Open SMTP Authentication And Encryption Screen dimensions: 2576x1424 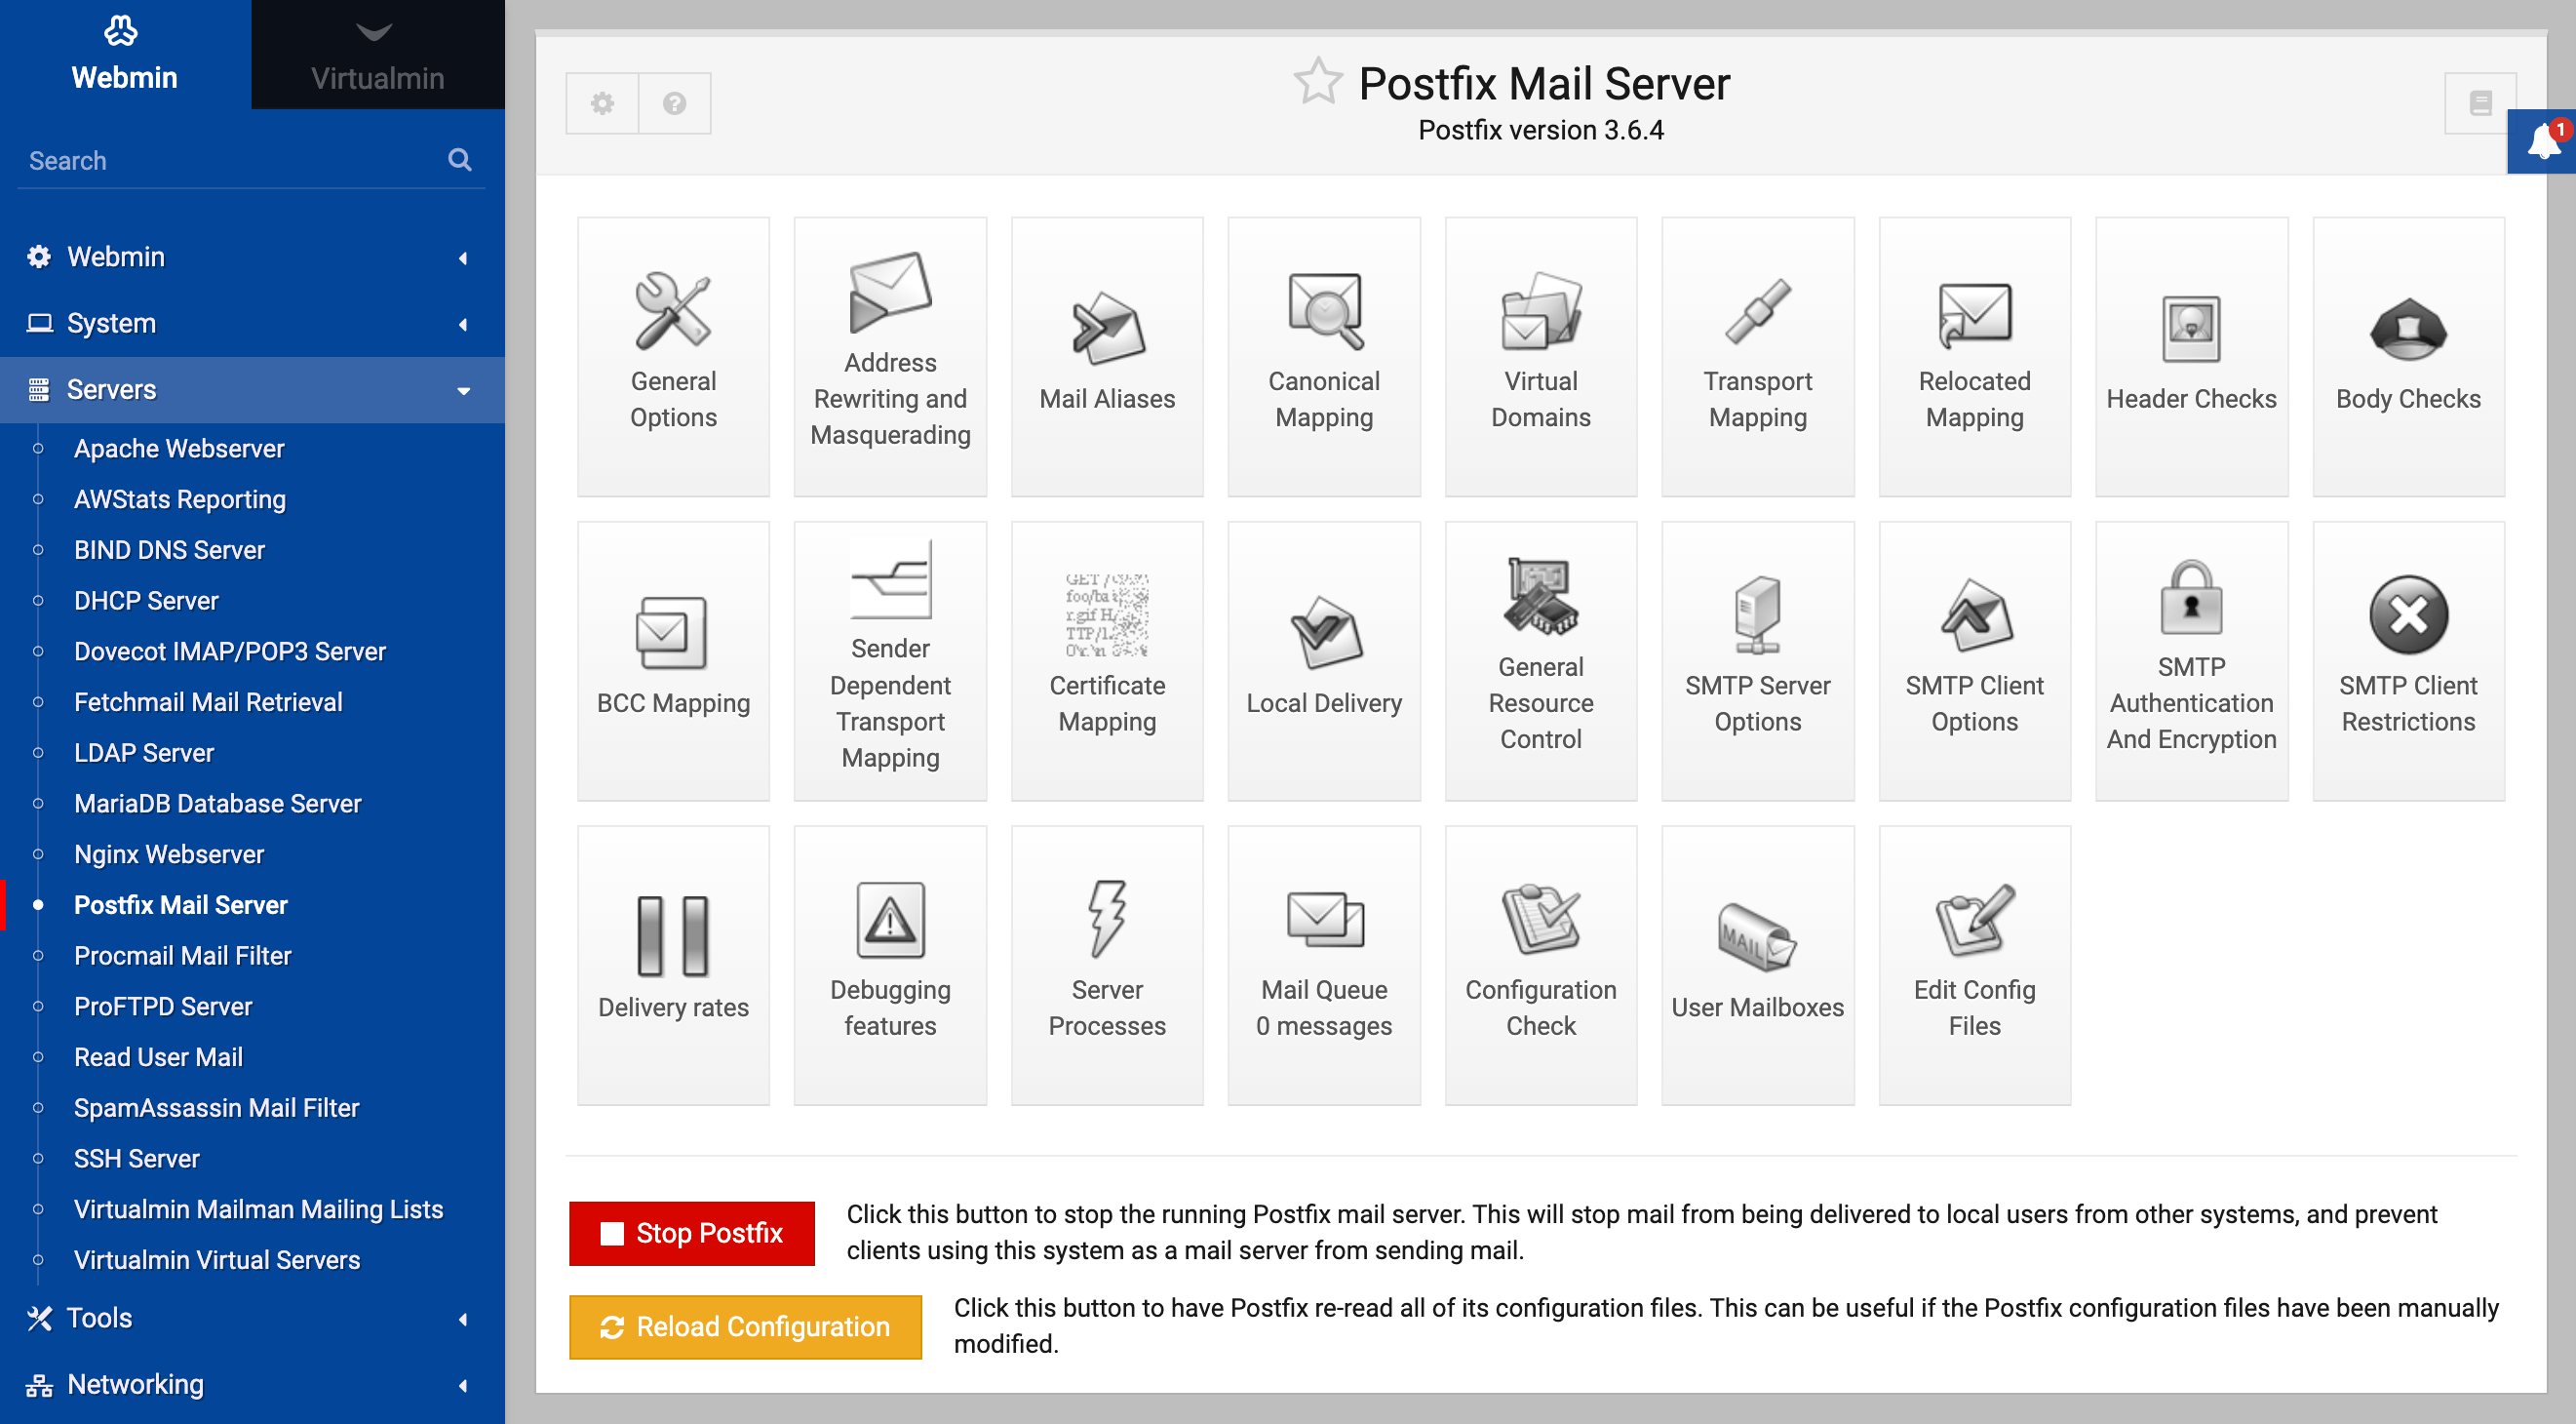coord(2190,659)
